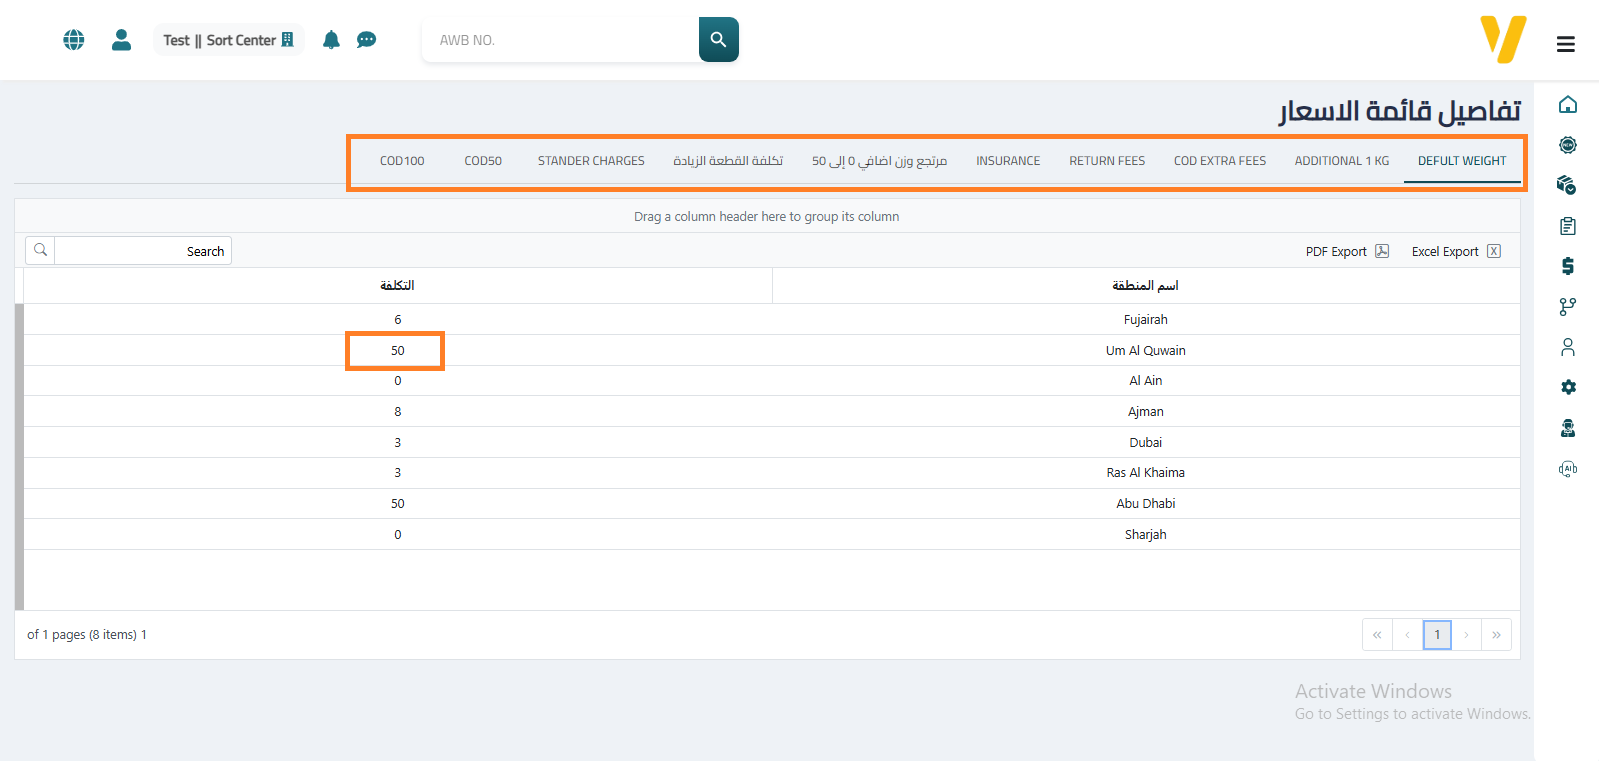Switch to the COD100 tab
This screenshot has width=1599, height=761.
tap(402, 161)
